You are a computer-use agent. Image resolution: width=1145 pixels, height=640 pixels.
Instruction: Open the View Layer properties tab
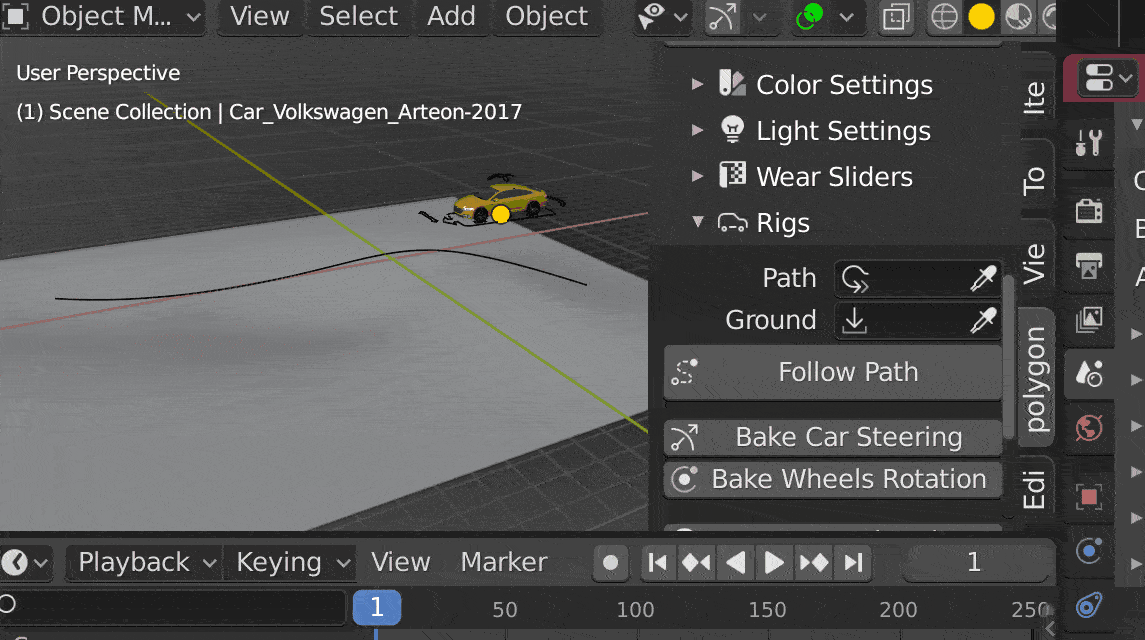coord(1088,319)
